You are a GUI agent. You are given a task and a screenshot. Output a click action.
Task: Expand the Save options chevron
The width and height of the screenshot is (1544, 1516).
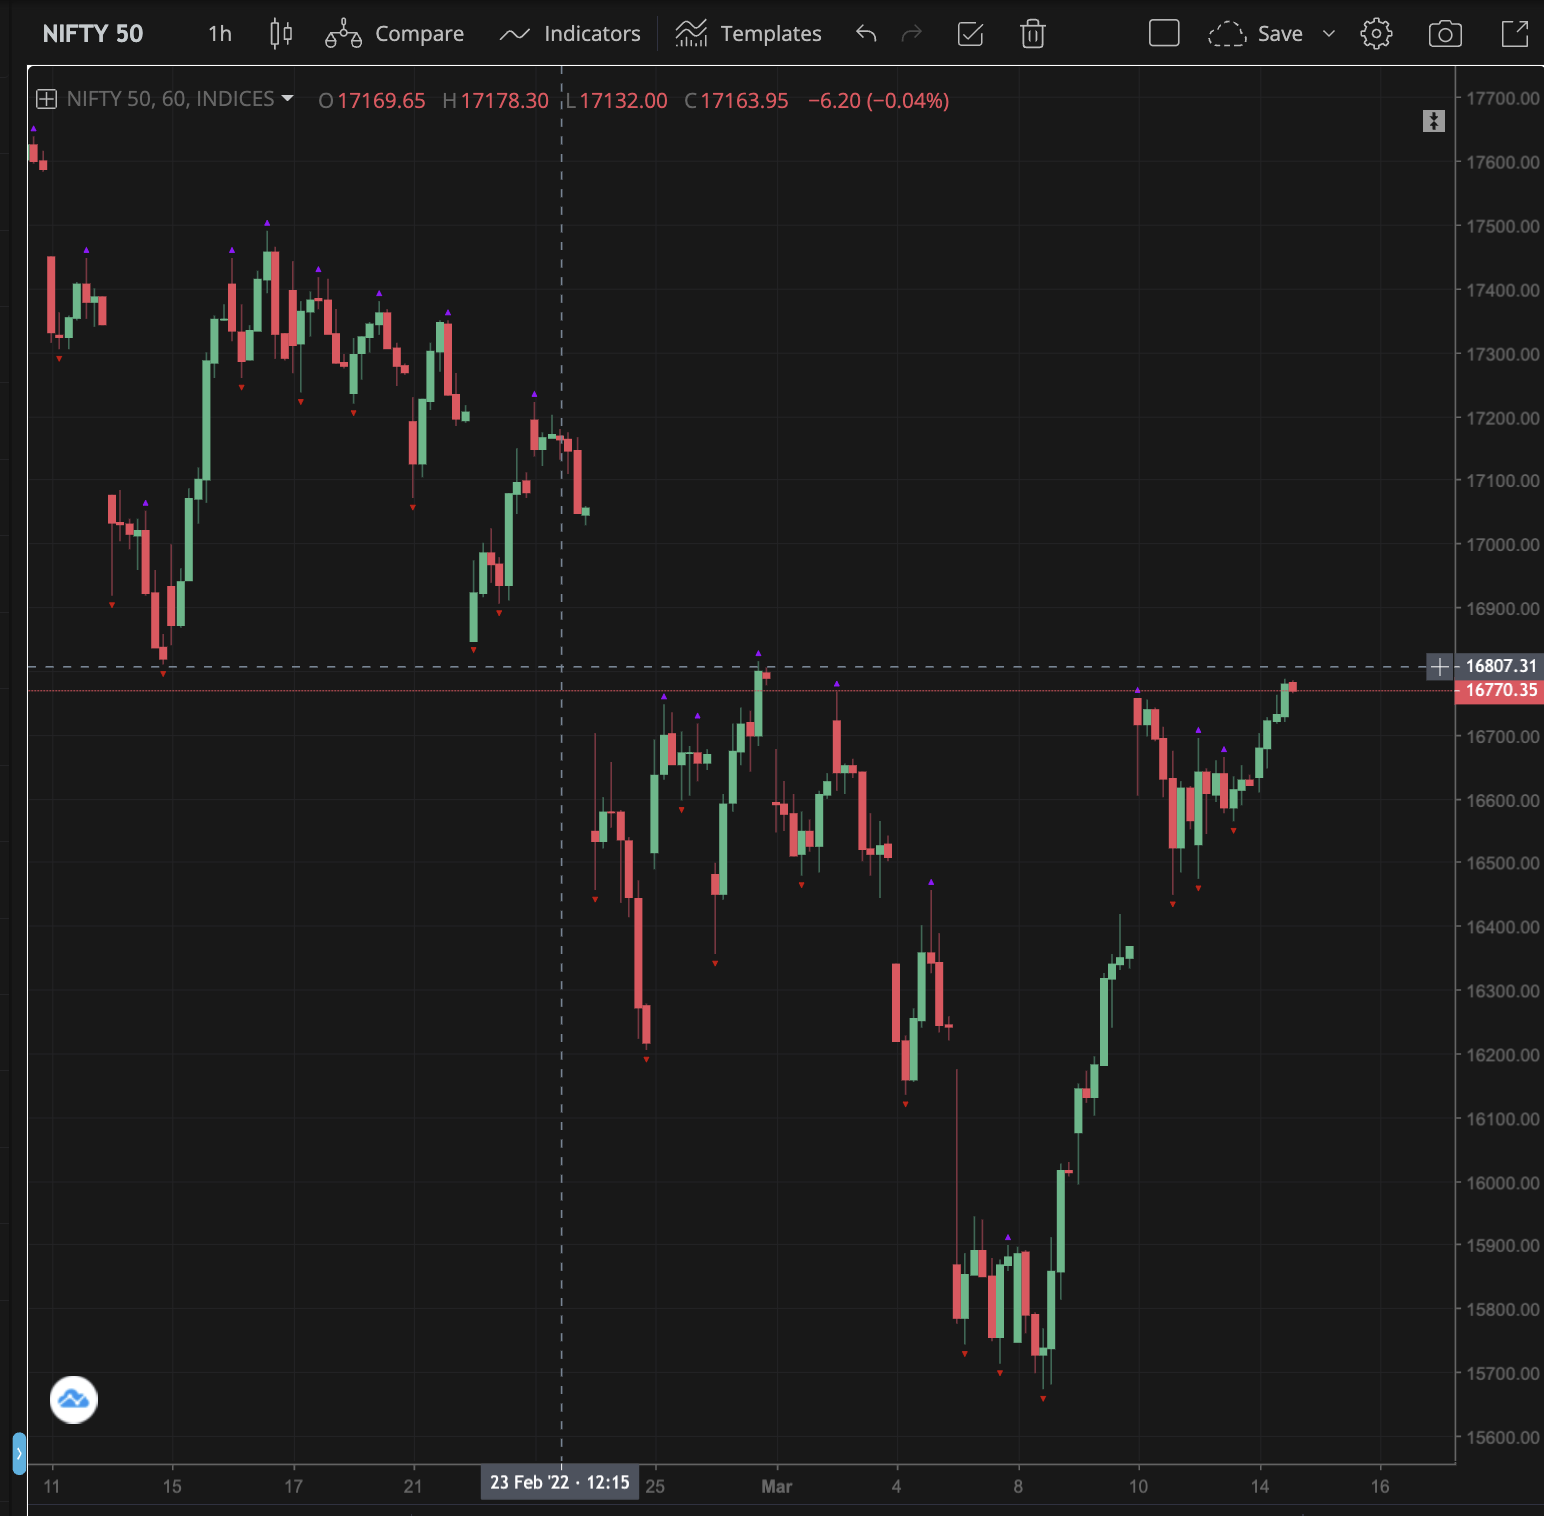click(1329, 34)
